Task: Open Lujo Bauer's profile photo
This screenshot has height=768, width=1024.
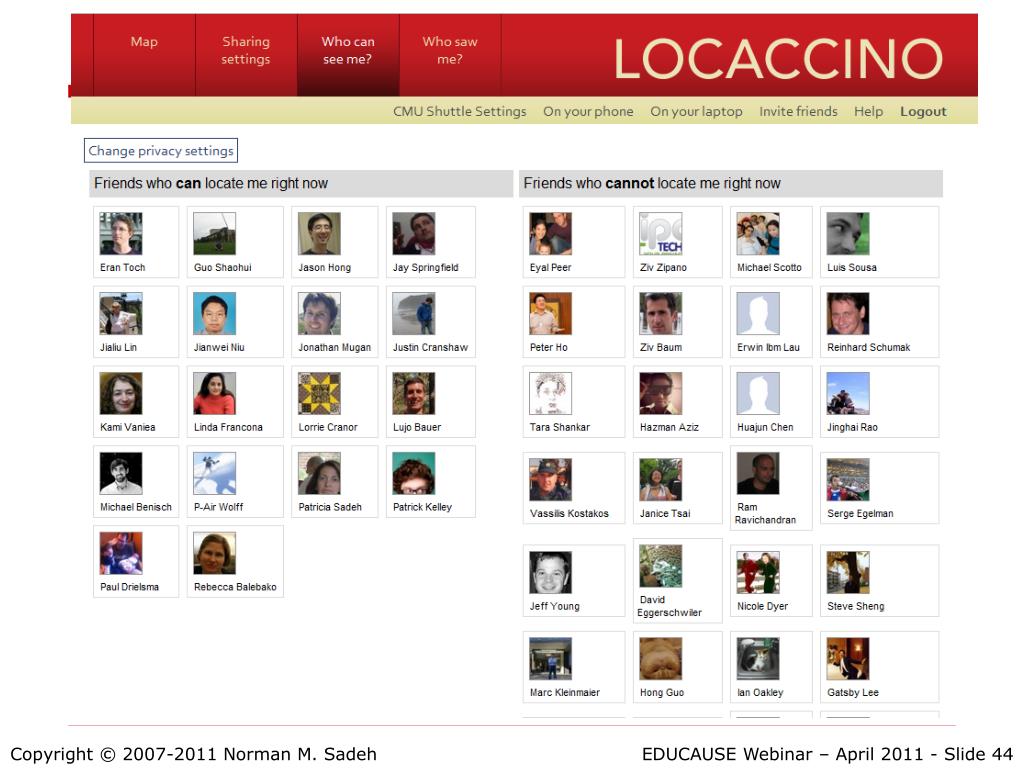Action: [x=413, y=393]
